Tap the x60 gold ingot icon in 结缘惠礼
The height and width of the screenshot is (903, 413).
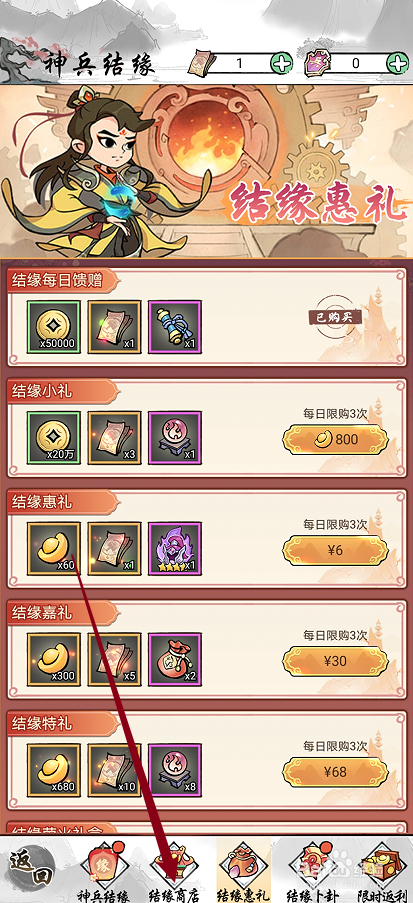coord(54,549)
